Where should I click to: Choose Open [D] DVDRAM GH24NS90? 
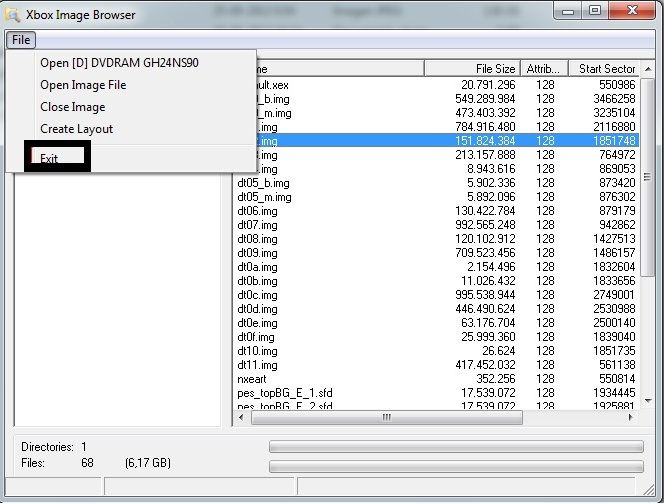(119, 63)
